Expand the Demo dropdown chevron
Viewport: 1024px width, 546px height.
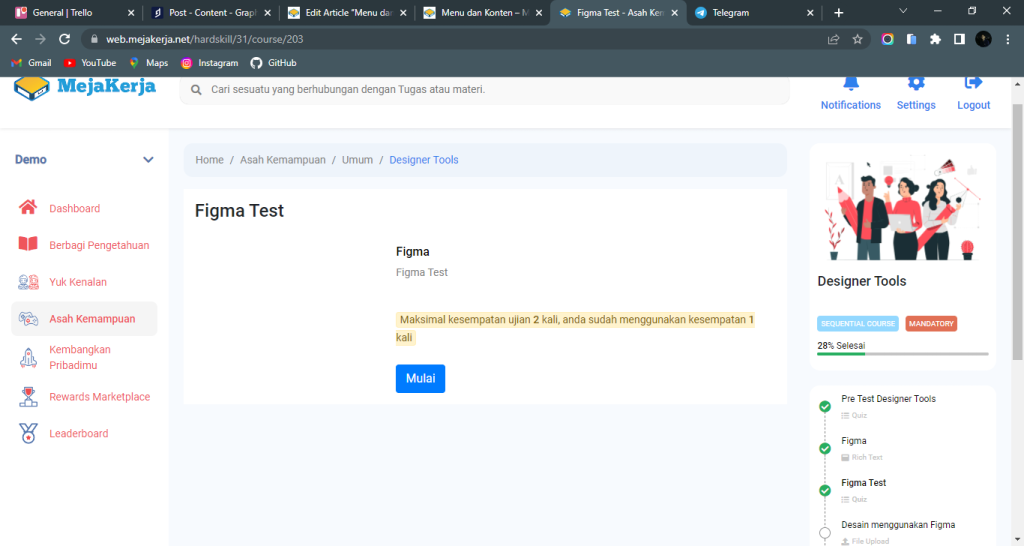coord(148,159)
